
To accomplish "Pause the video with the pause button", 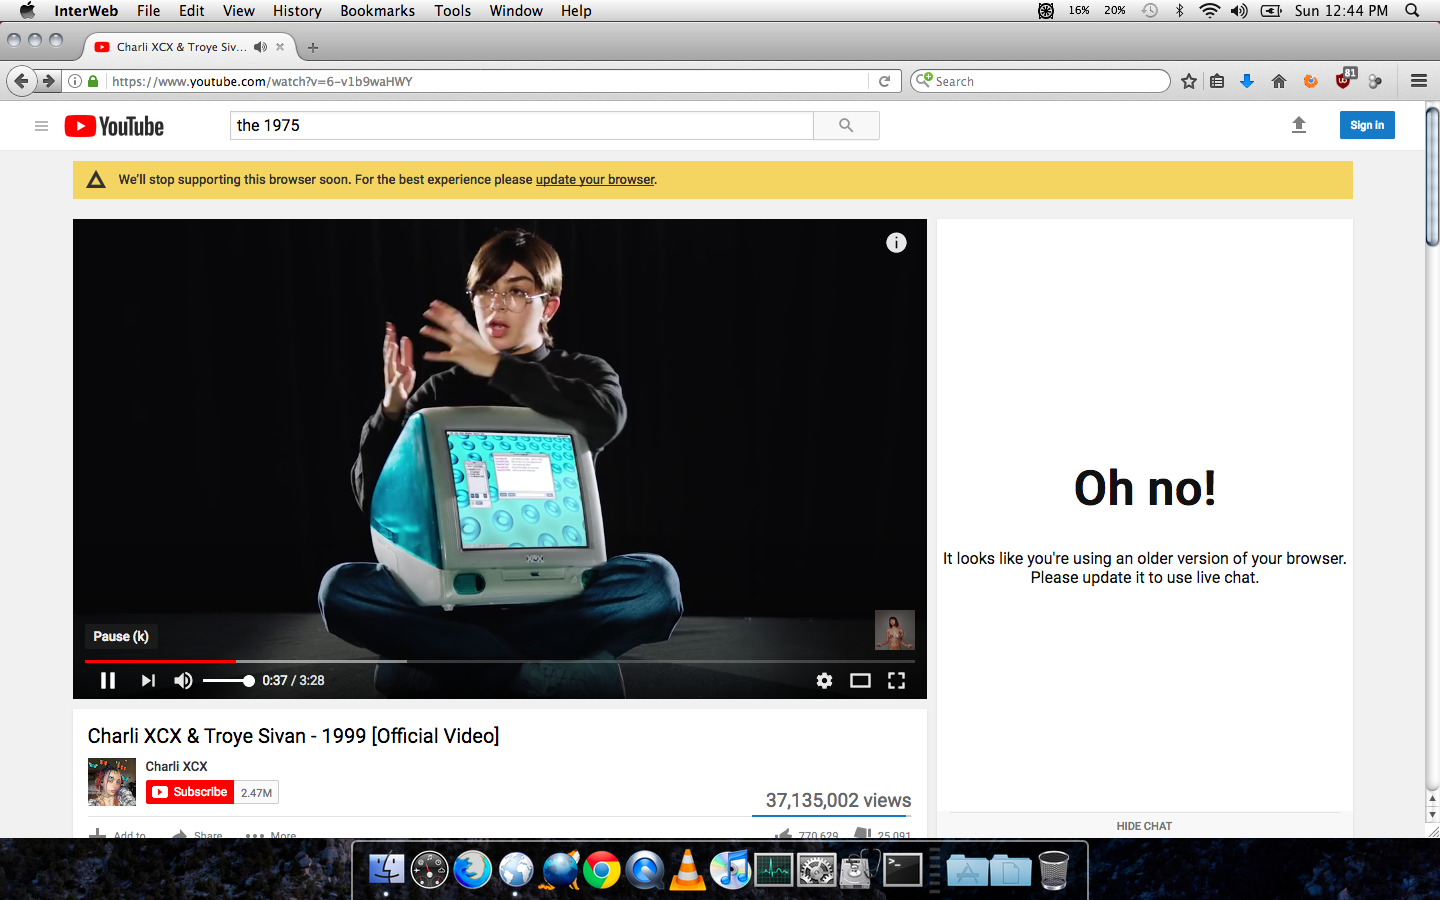I will (108, 680).
